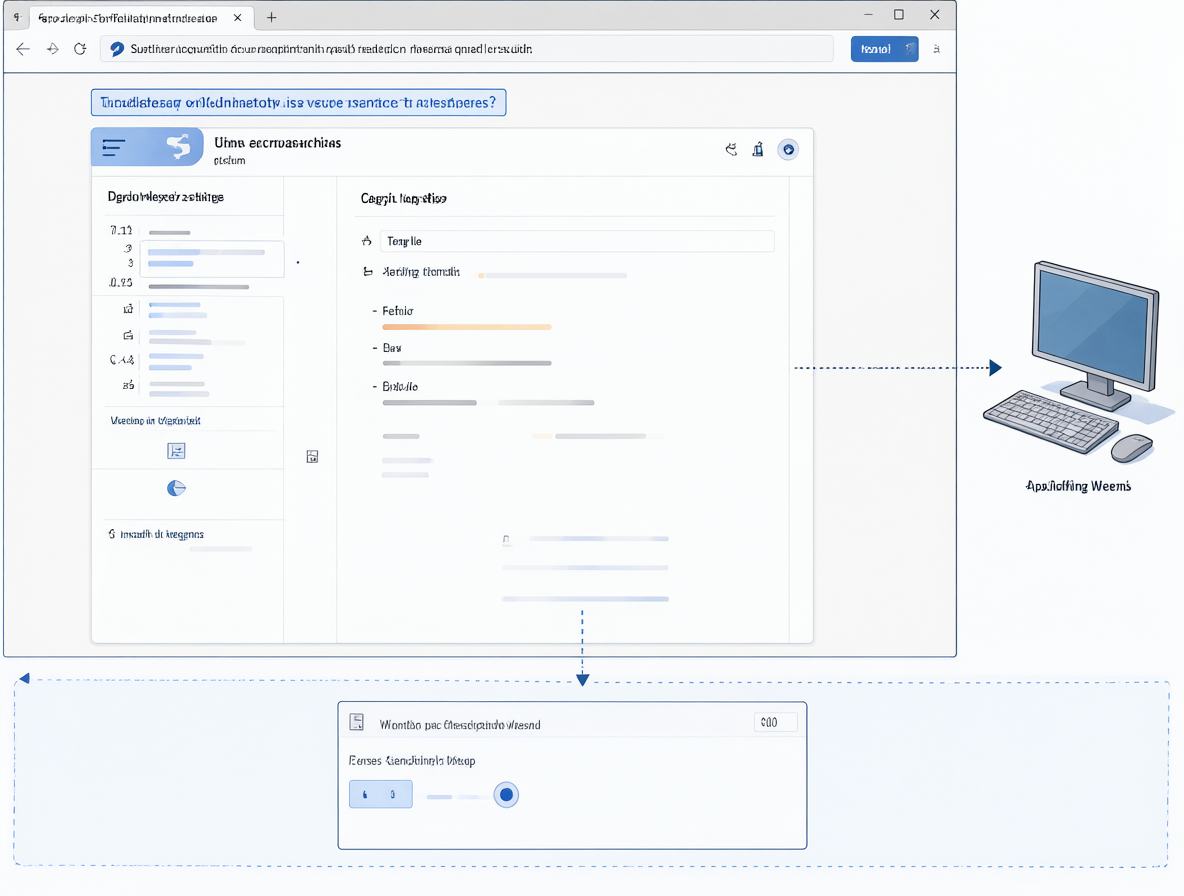
Task: Go back with the browser back arrow
Action: [x=23, y=49]
